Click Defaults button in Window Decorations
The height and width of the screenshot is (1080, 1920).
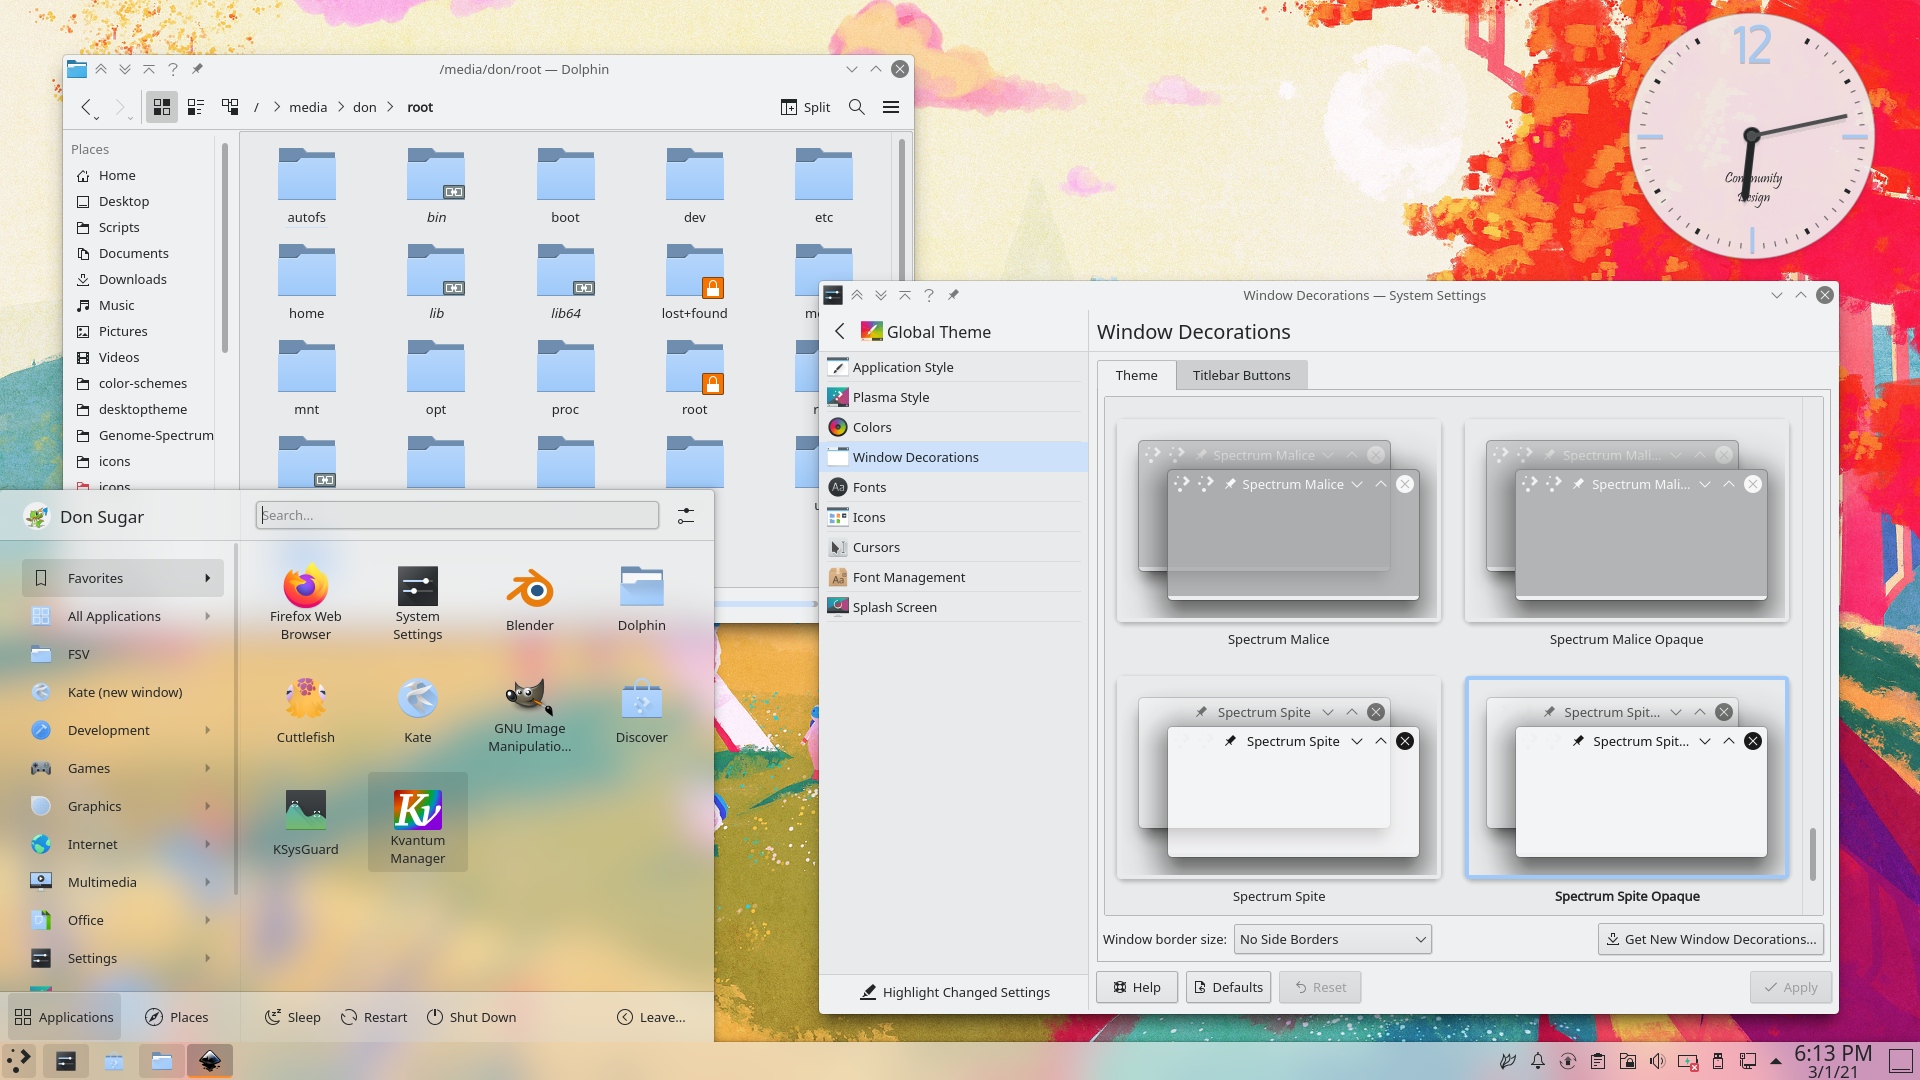(1228, 987)
